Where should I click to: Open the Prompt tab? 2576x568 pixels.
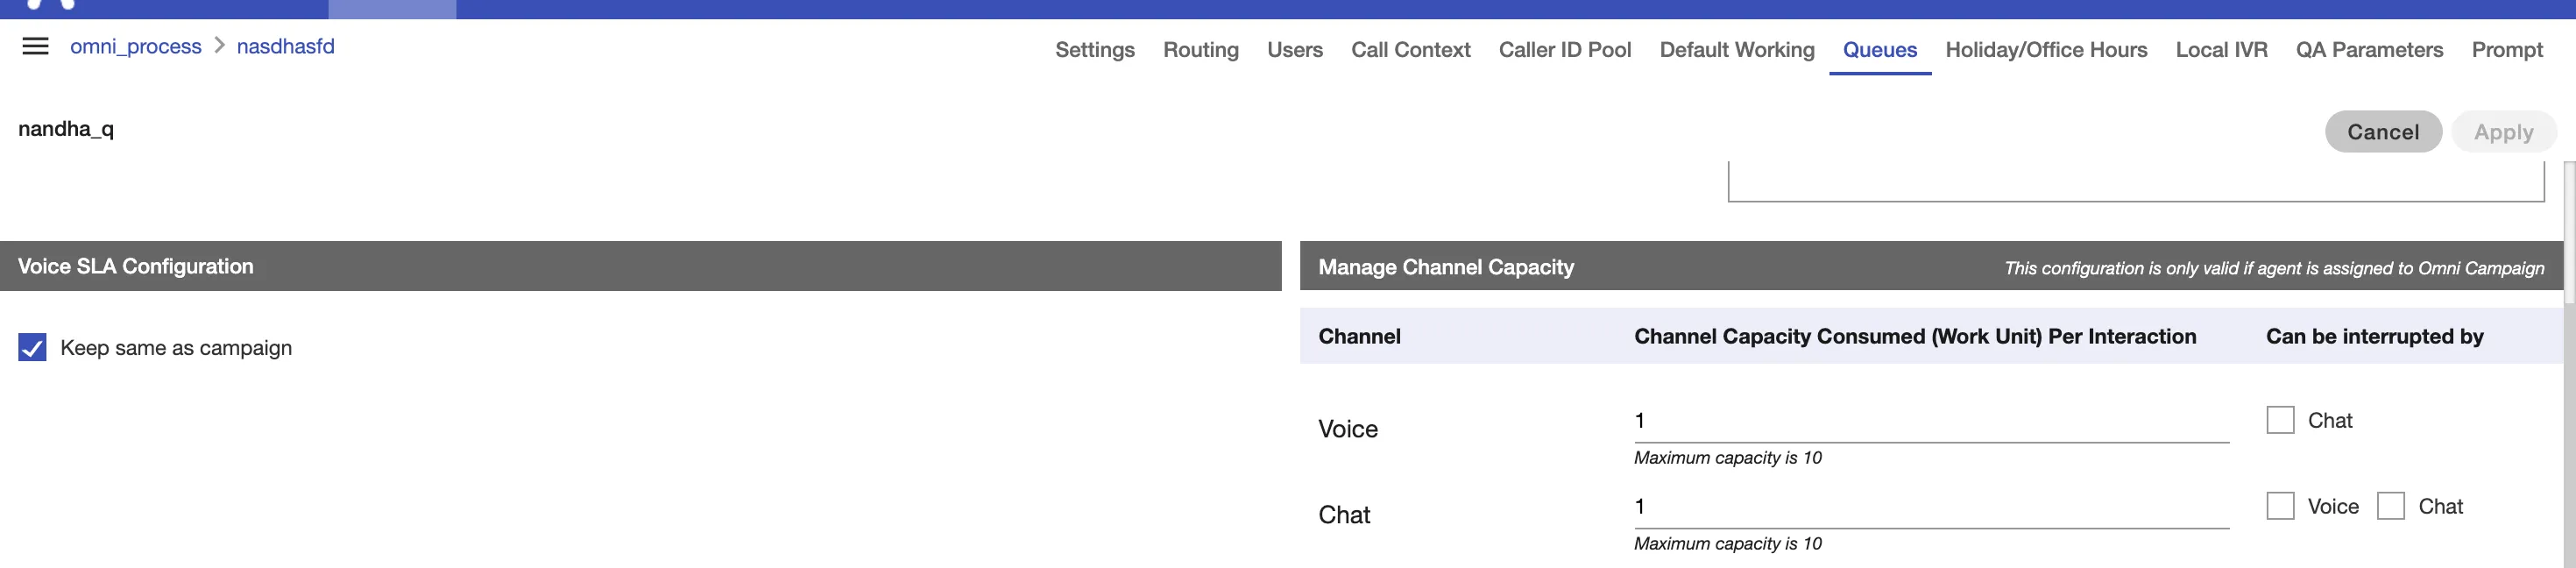click(x=2506, y=49)
